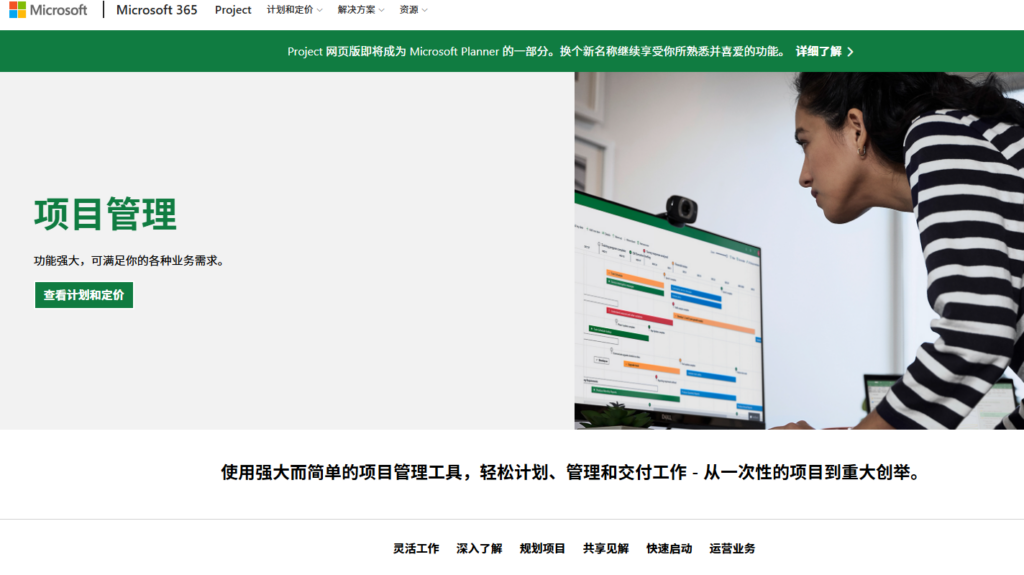Select the 快速启动 tab
The height and width of the screenshot is (575, 1024).
669,549
